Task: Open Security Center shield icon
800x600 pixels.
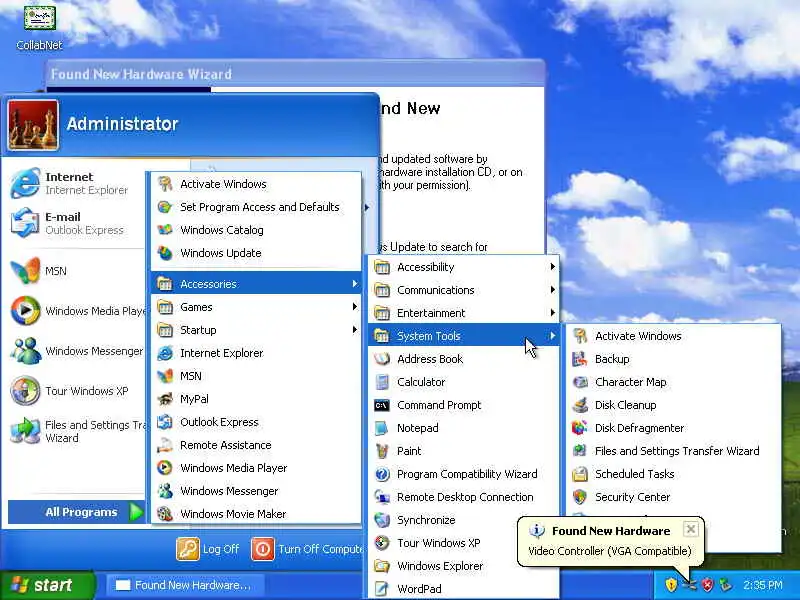Action: tap(580, 497)
